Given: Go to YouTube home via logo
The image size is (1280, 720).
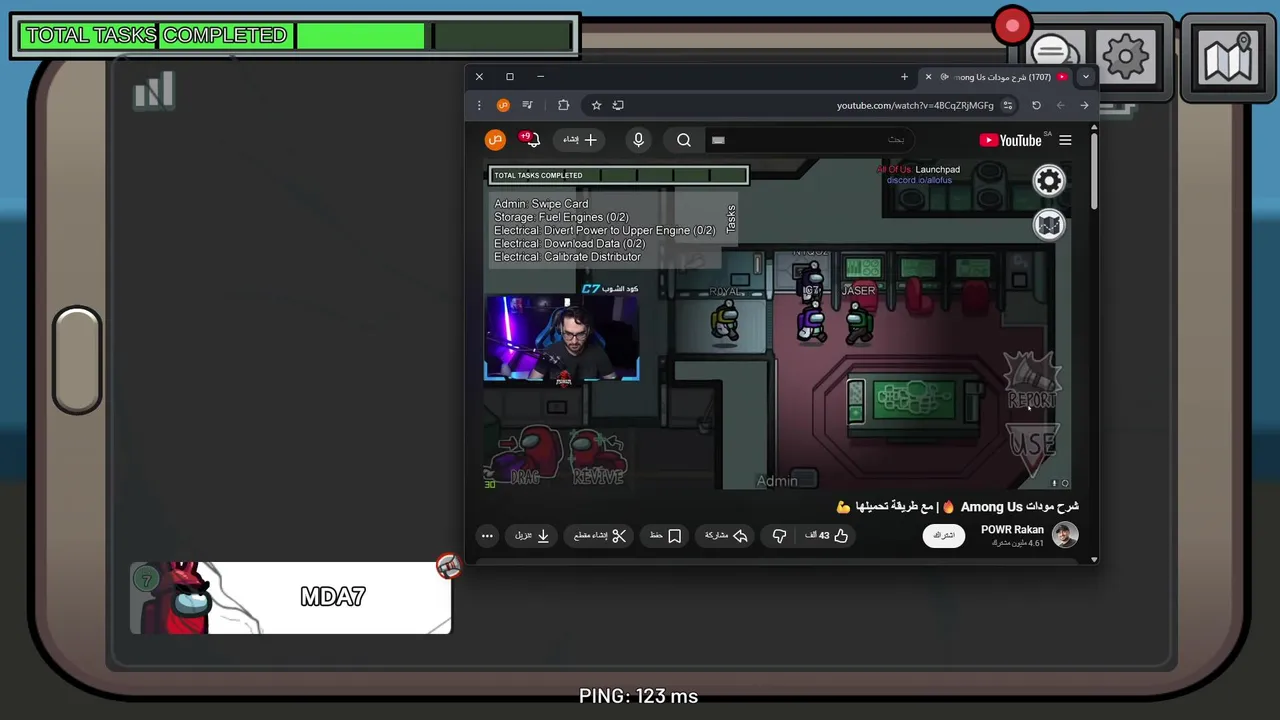Looking at the screenshot, I should 1011,140.
